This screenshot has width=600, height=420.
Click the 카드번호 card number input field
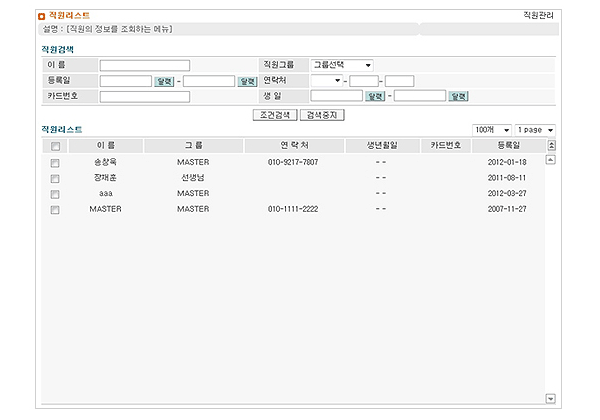[x=145, y=97]
